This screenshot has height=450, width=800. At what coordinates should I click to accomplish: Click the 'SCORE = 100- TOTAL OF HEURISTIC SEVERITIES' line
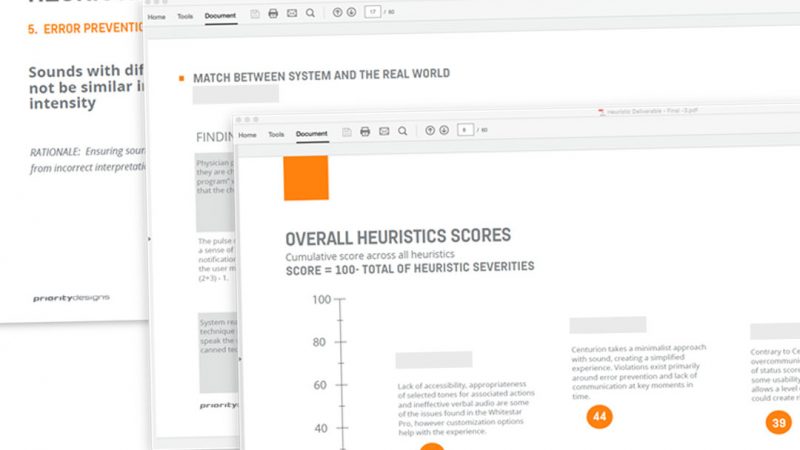[410, 268]
